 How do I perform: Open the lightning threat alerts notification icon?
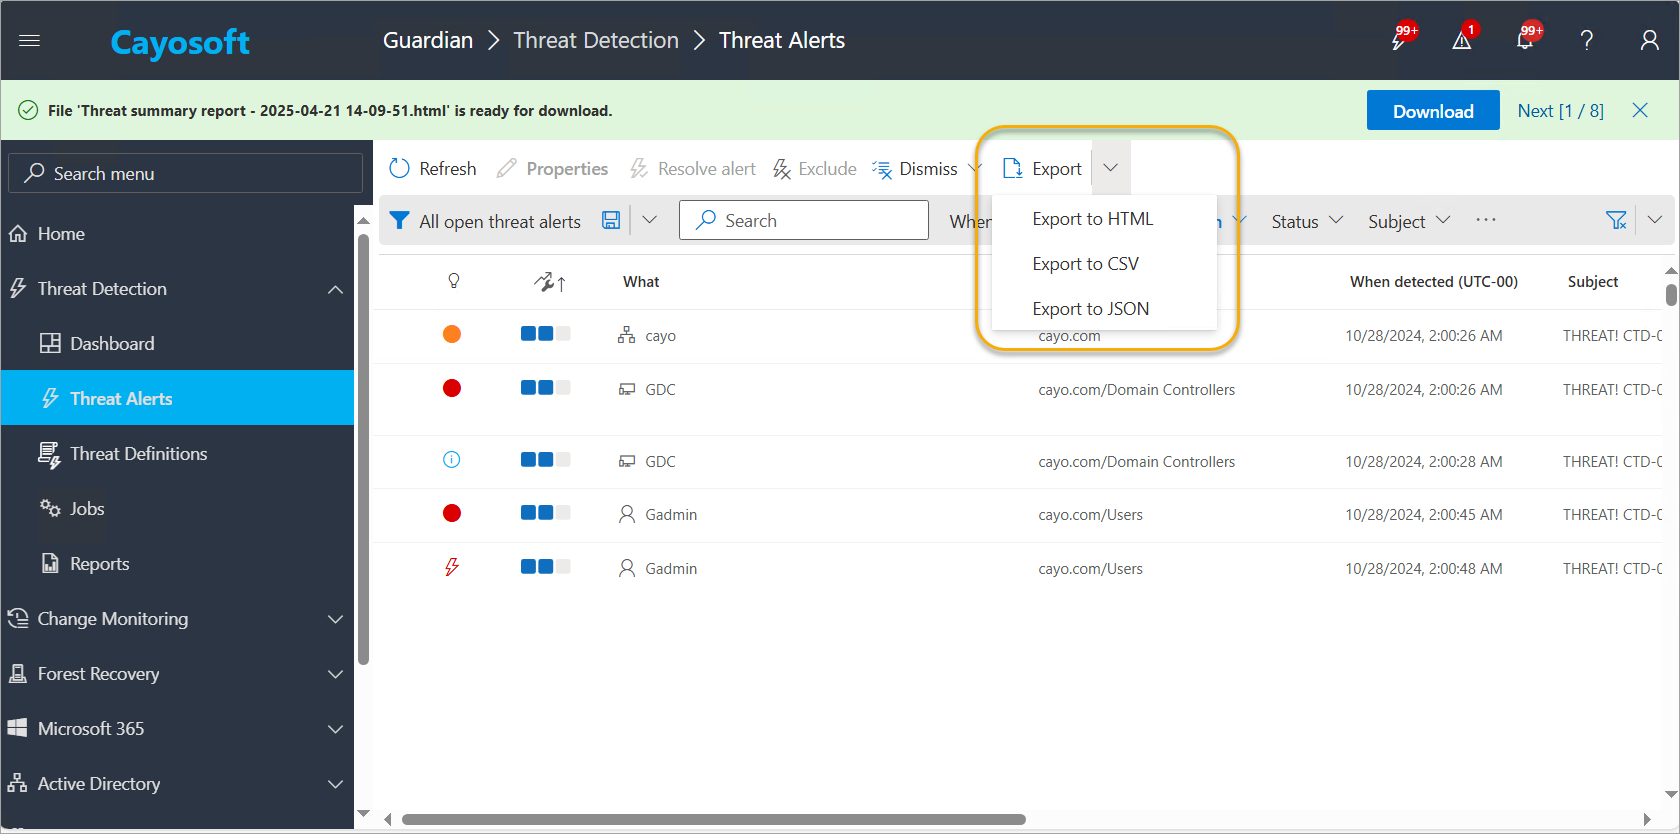(1401, 39)
